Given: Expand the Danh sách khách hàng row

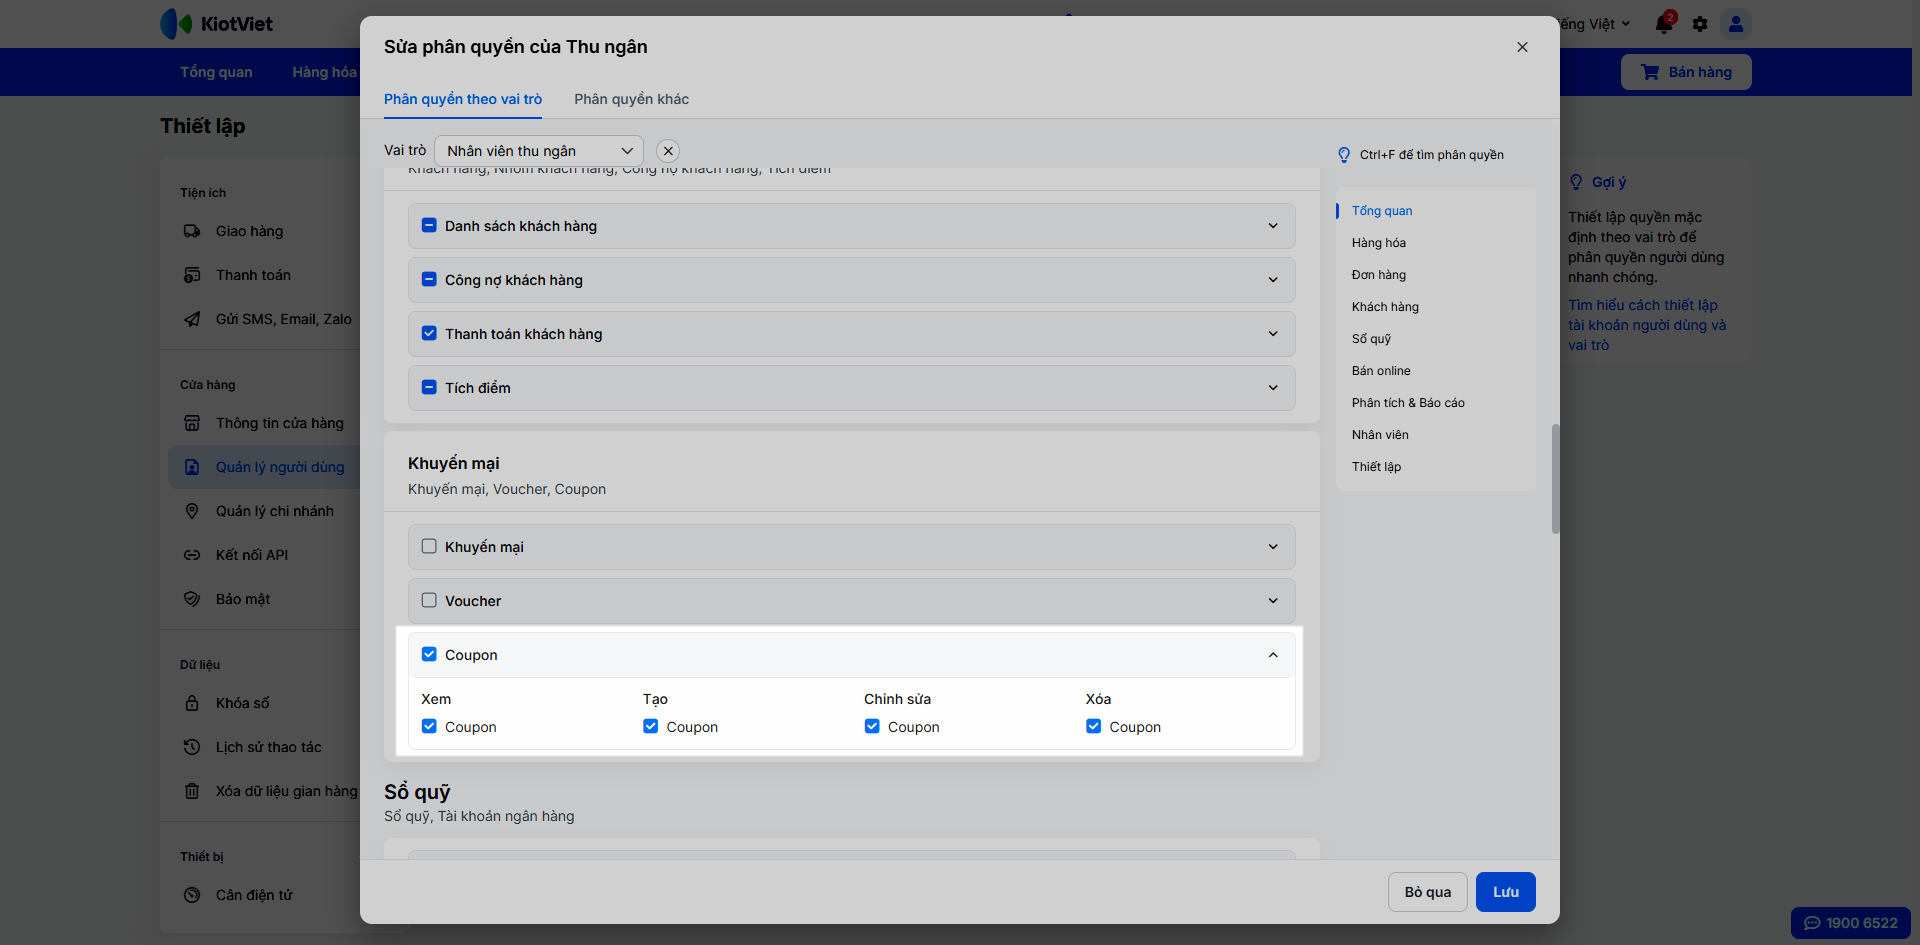Looking at the screenshot, I should coord(1273,226).
